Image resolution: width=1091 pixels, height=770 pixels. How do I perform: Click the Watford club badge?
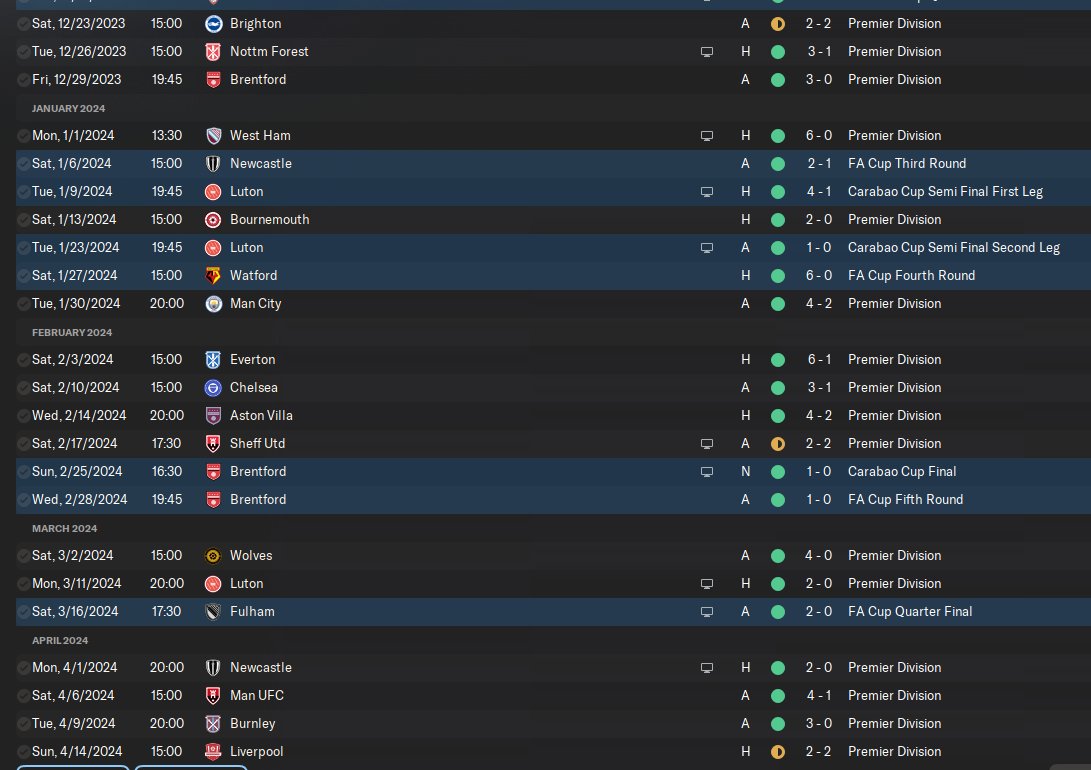[x=213, y=275]
